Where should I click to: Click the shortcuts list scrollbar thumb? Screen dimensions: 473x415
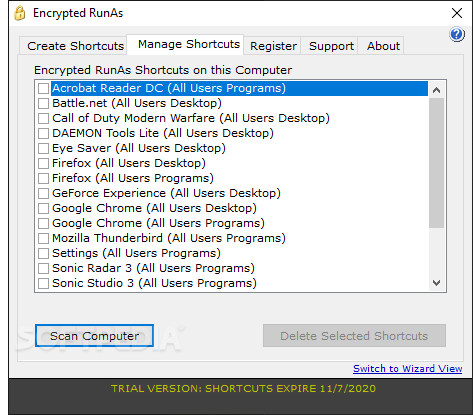436,163
